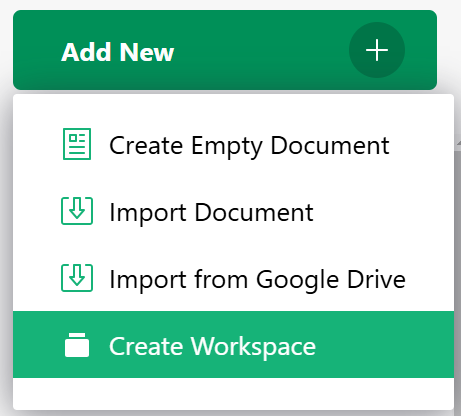The height and width of the screenshot is (416, 461).
Task: Select Create Empty Document menu entry
Action: coord(233,145)
